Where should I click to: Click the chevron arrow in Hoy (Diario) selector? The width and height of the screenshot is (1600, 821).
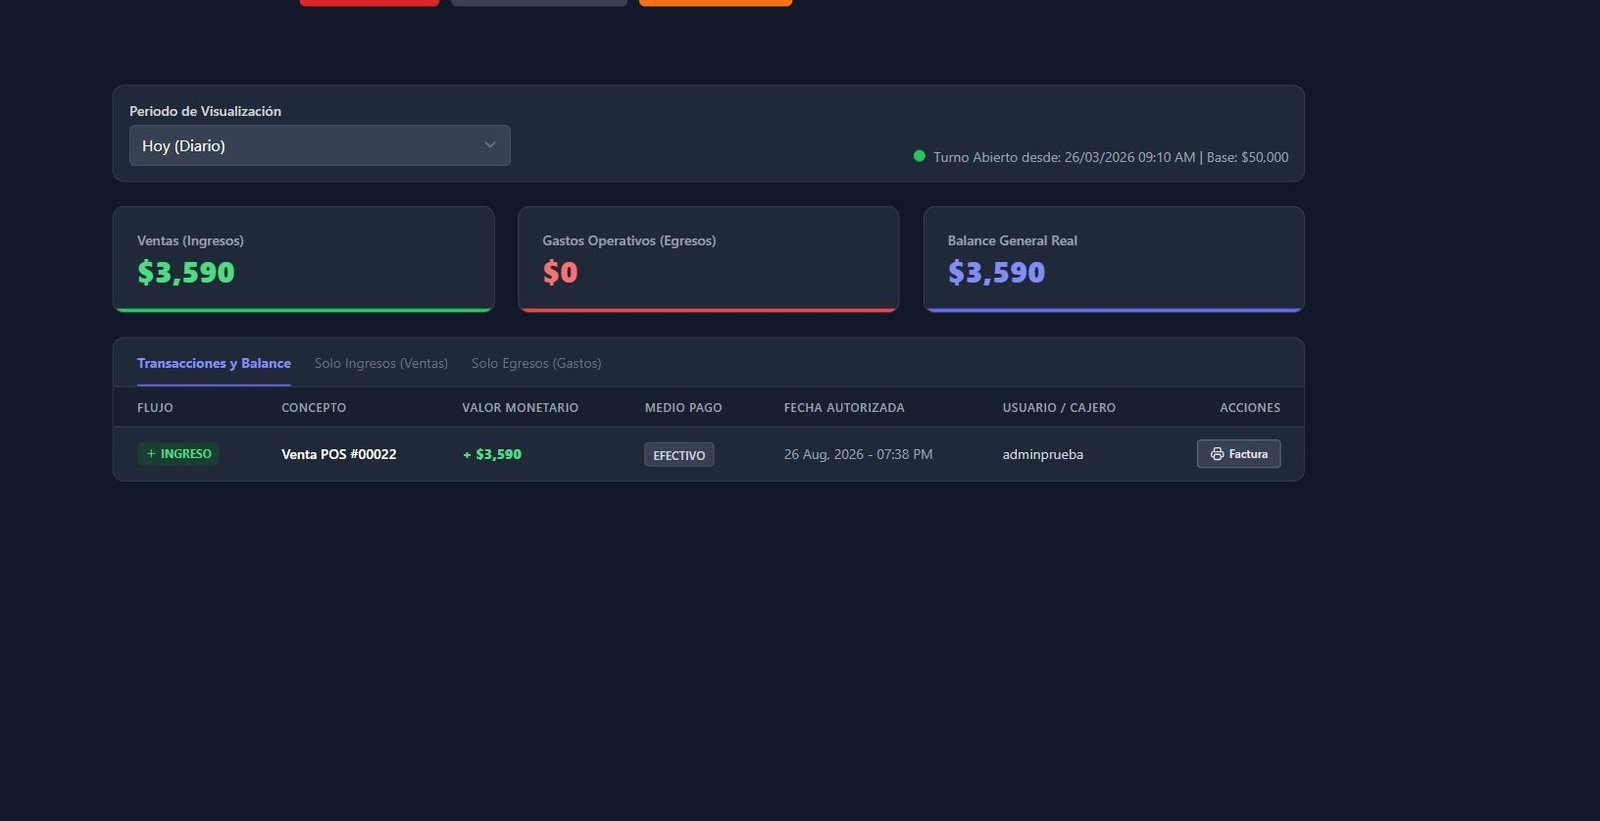[x=490, y=145]
